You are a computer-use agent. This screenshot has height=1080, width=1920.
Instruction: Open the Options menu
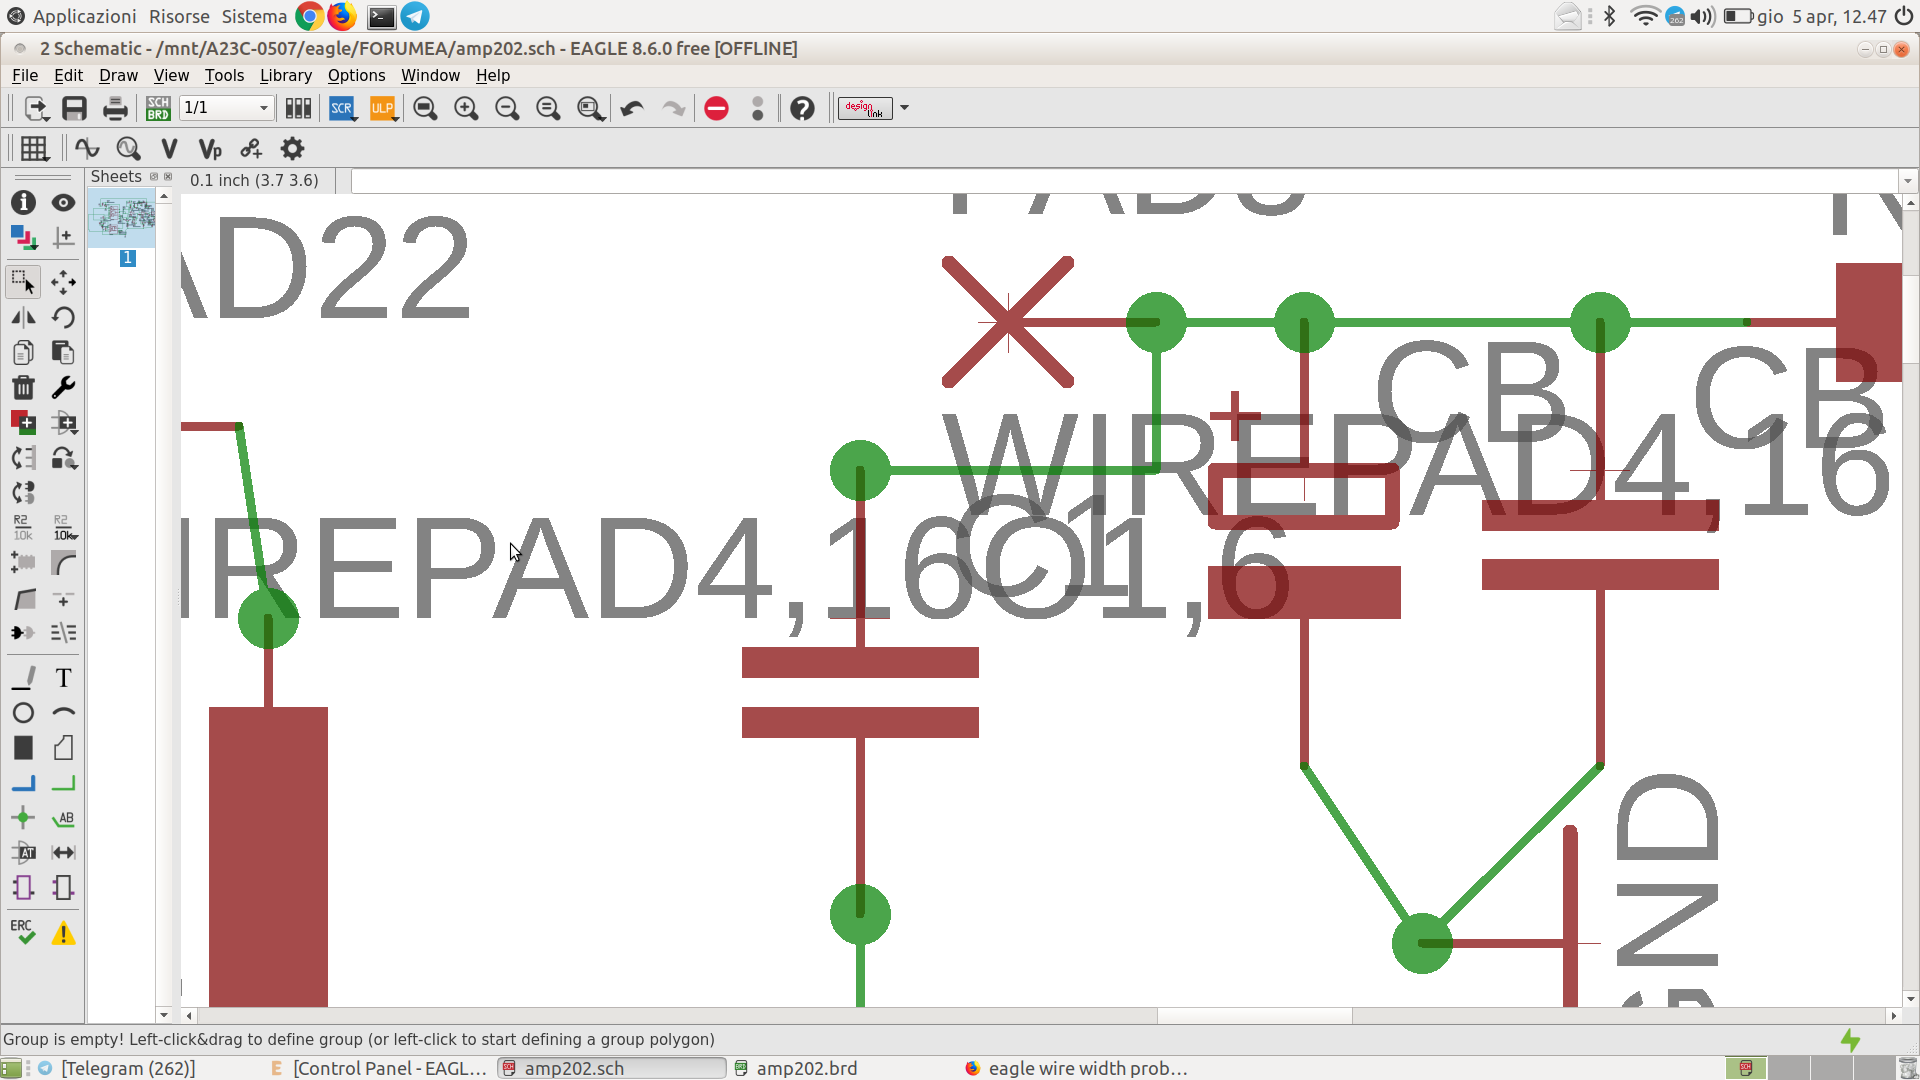(x=356, y=75)
